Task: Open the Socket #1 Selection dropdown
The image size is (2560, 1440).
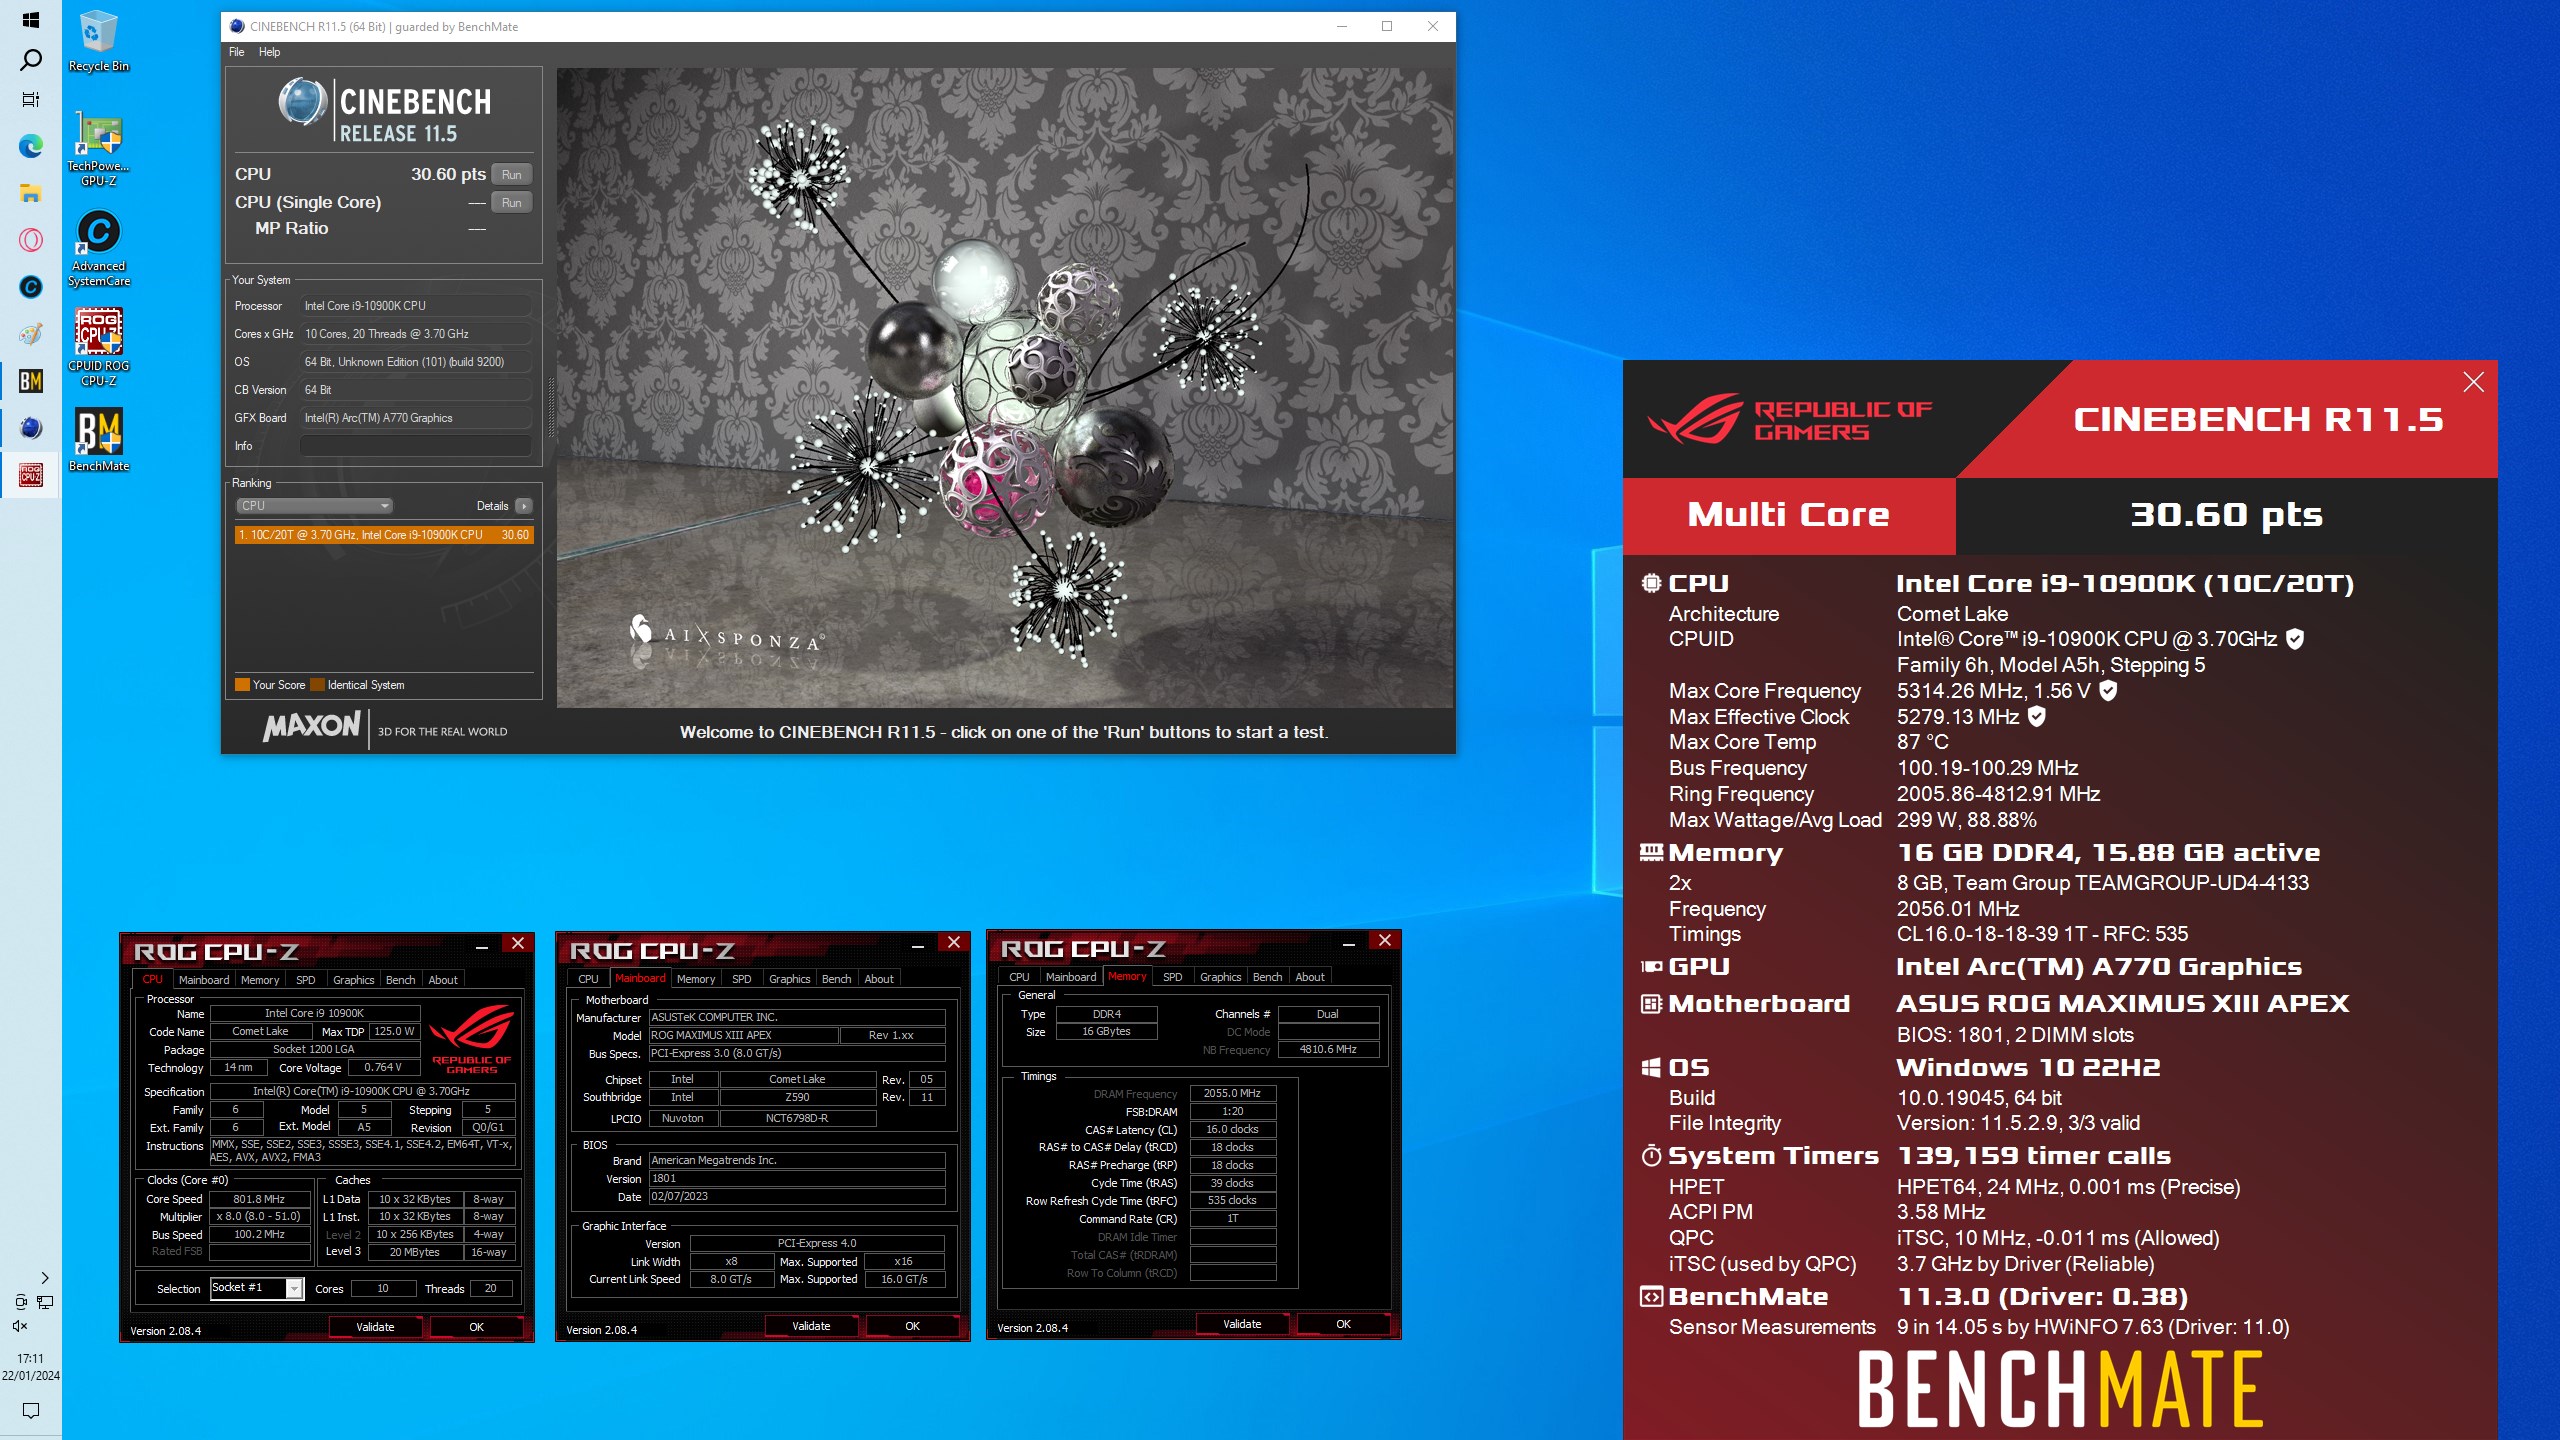Action: pyautogui.click(x=257, y=1288)
